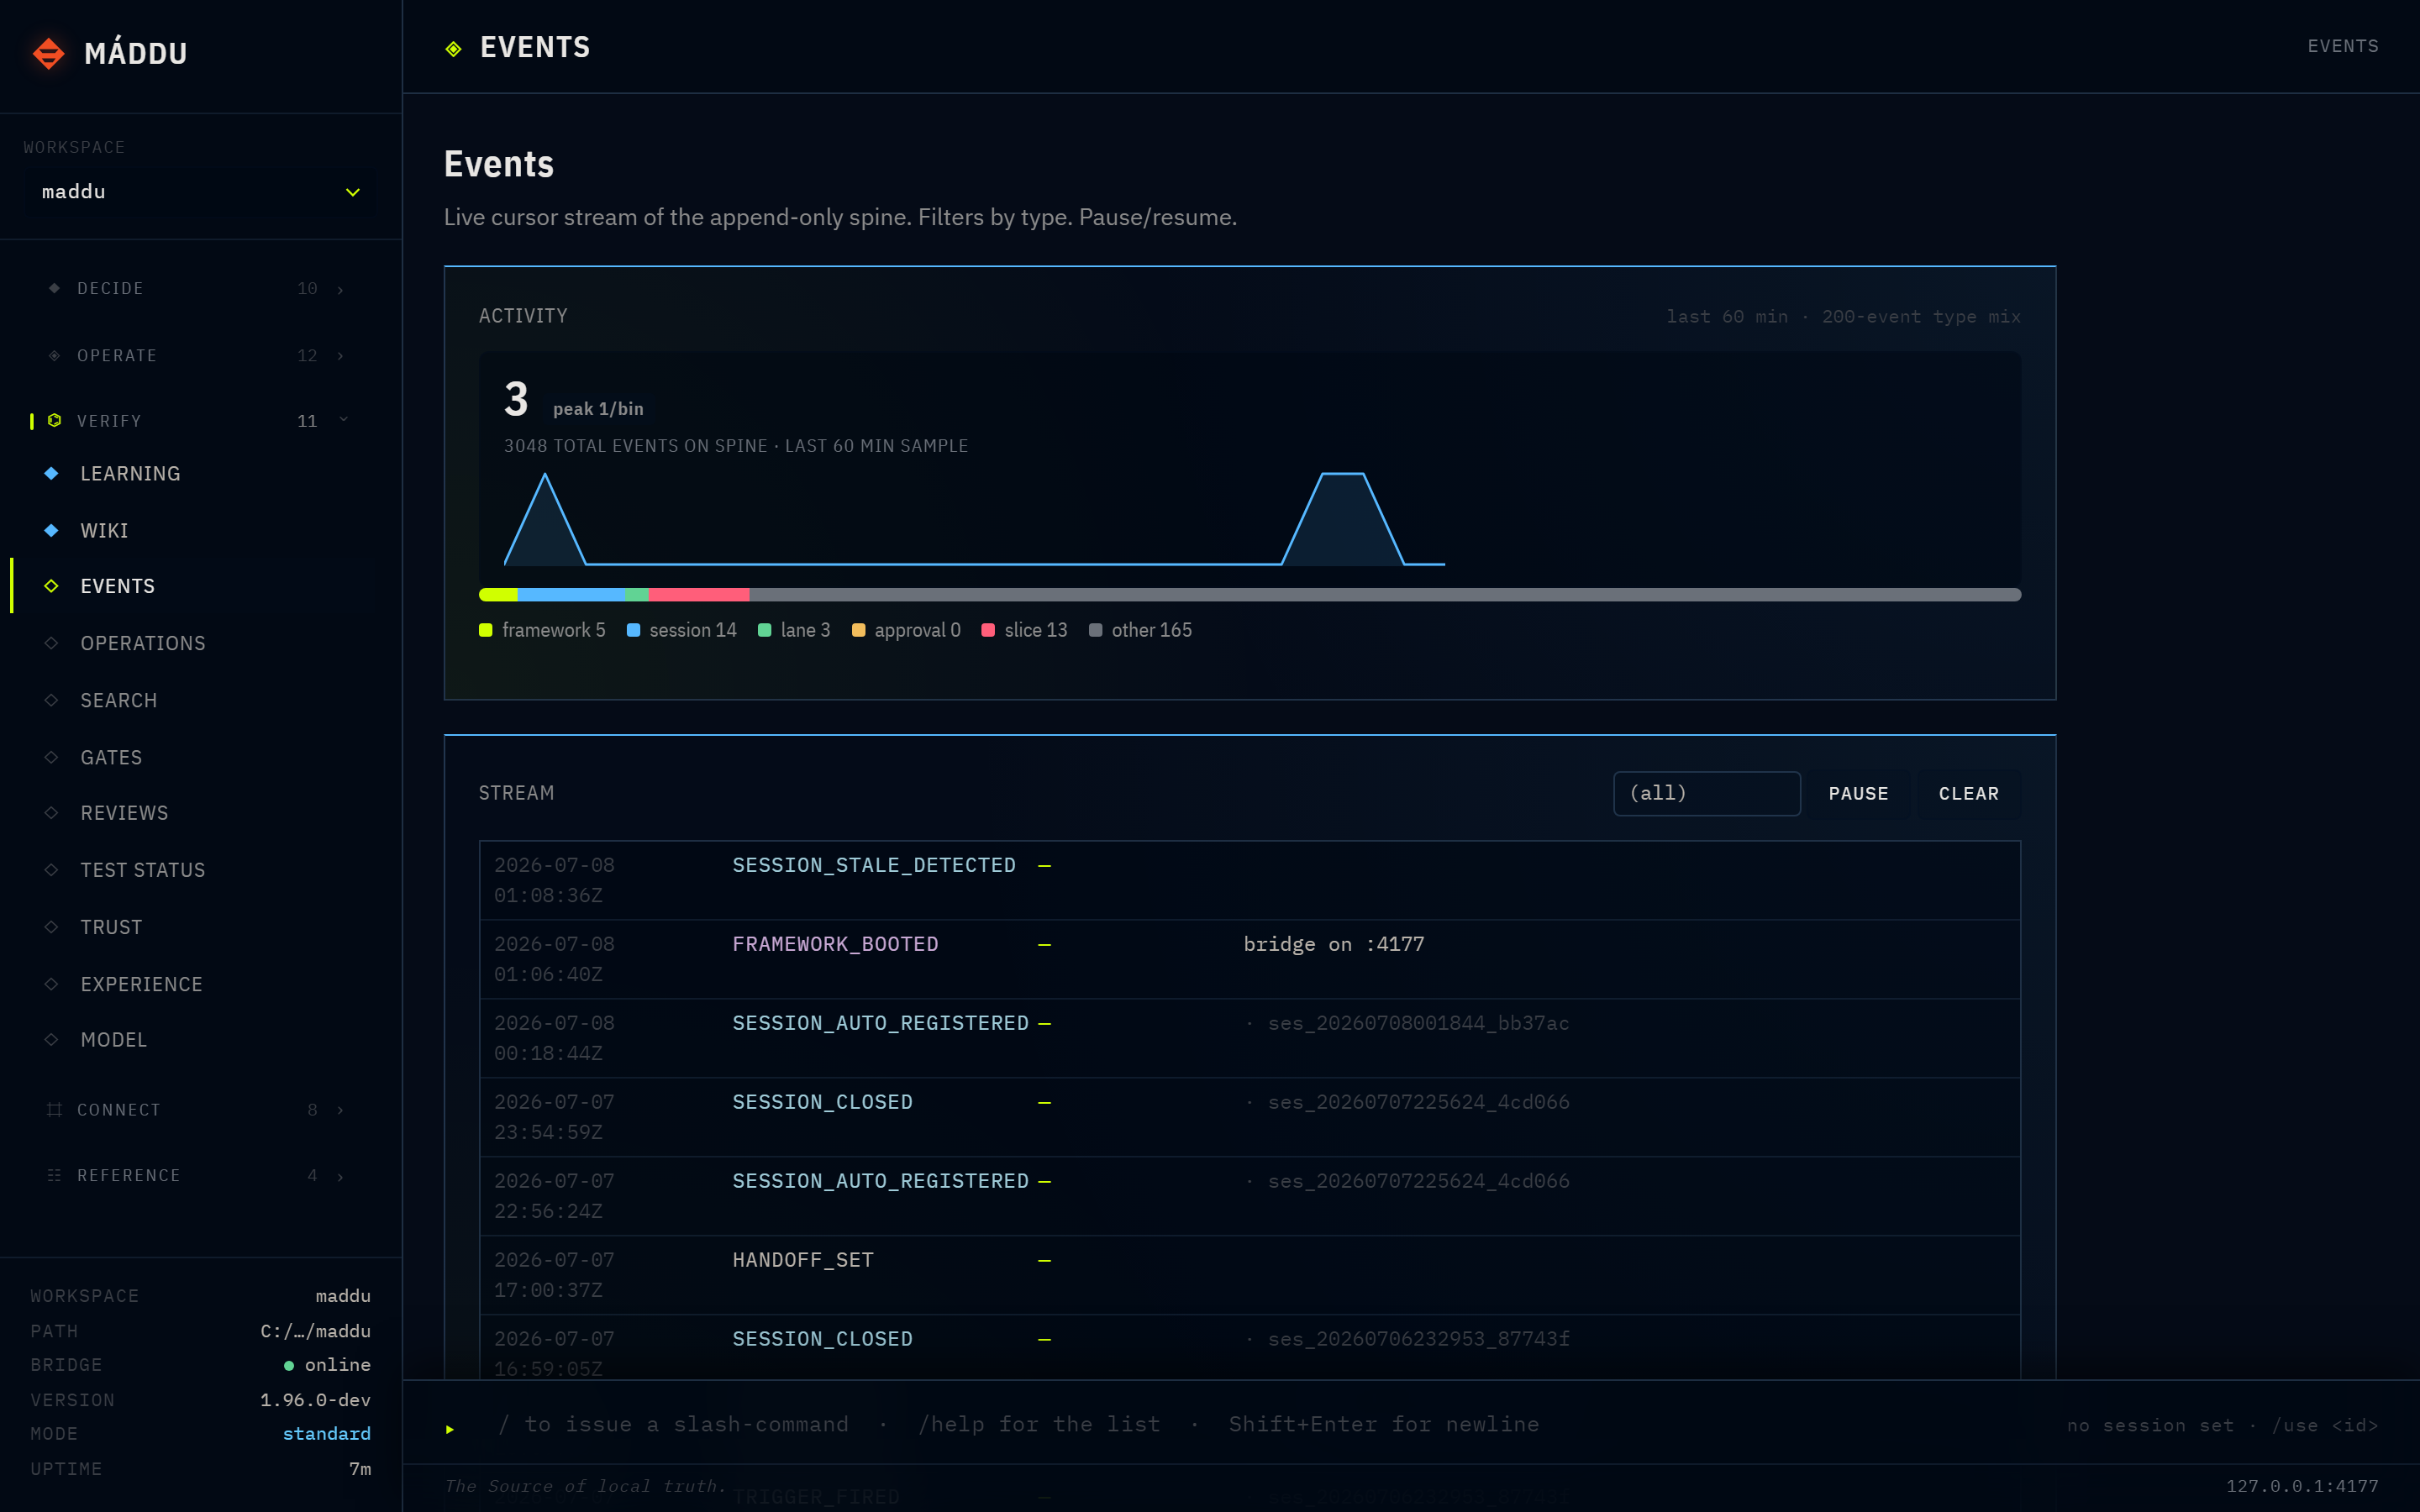The height and width of the screenshot is (1512, 2420).
Task: Click the diamond icon next to EXPERIENCE
Action: (x=51, y=984)
